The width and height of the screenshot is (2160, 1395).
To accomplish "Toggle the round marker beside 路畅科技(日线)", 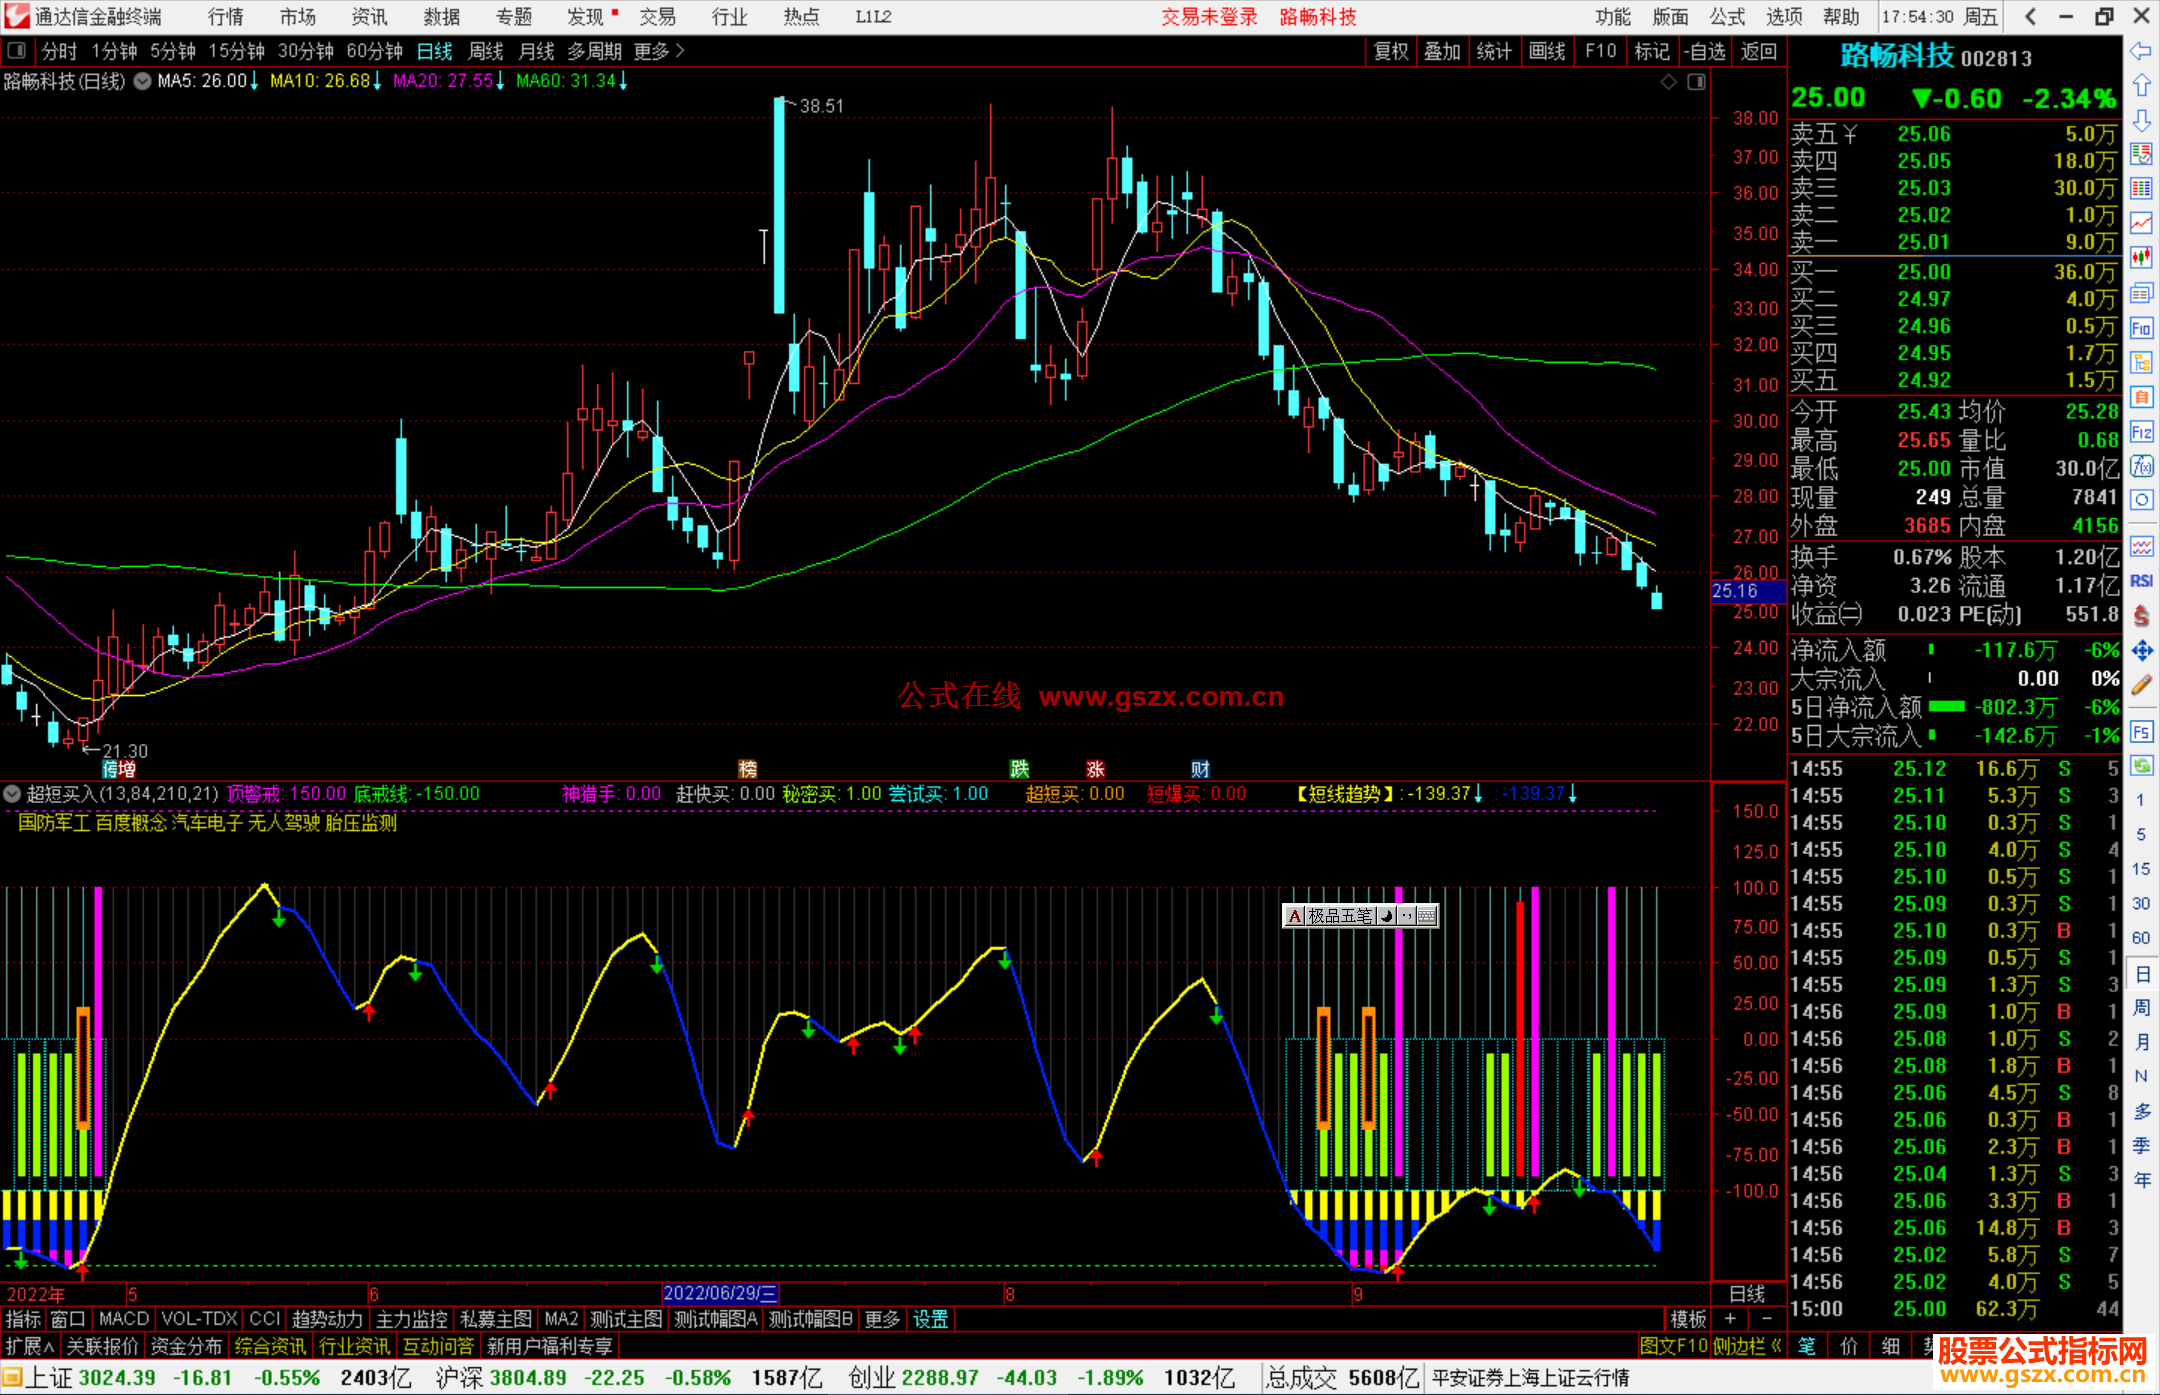I will click(x=142, y=81).
